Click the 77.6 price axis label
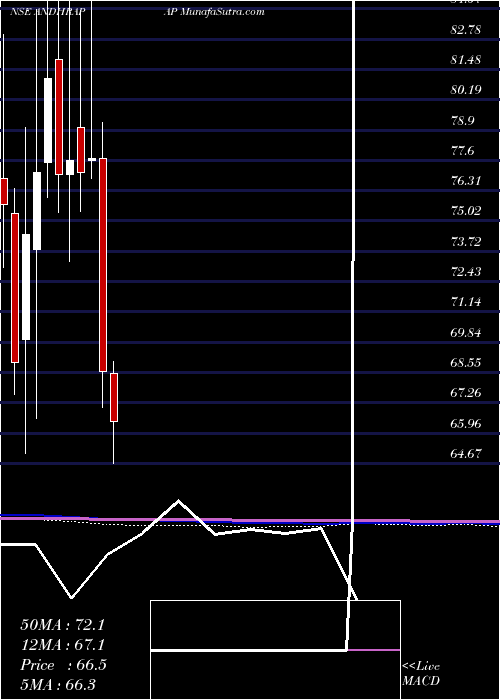500x700 pixels. click(x=463, y=151)
